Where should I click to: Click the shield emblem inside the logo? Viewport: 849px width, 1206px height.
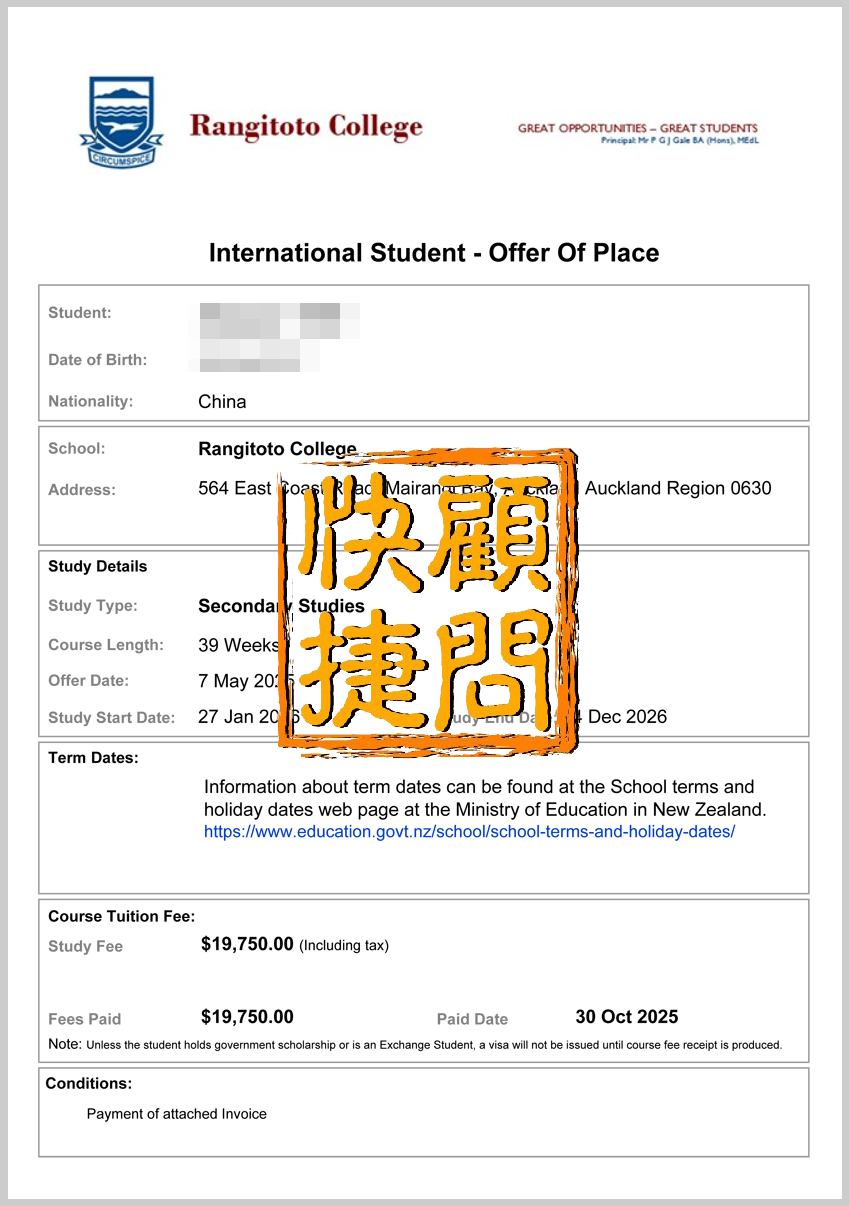tap(120, 110)
